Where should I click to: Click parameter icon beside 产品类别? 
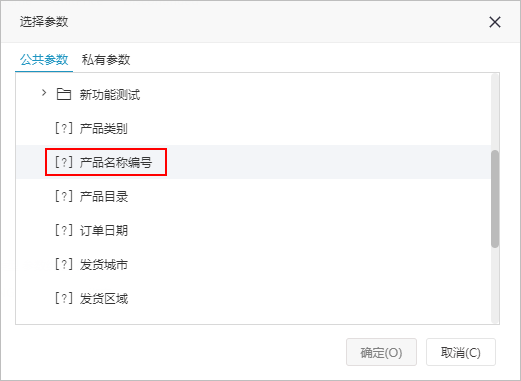(64, 128)
